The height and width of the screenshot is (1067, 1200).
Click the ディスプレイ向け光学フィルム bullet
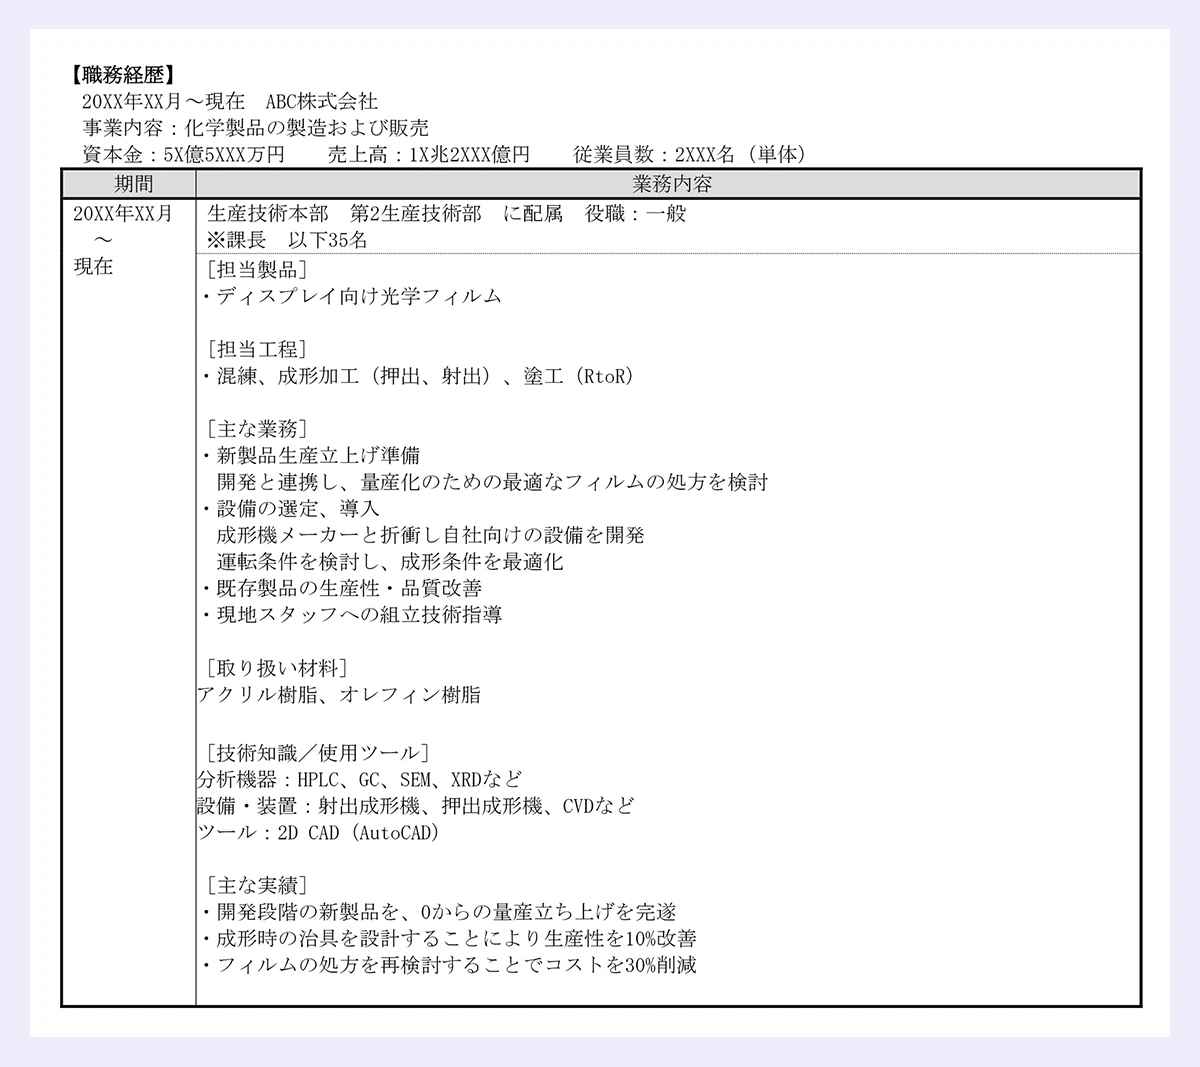pos(352,296)
